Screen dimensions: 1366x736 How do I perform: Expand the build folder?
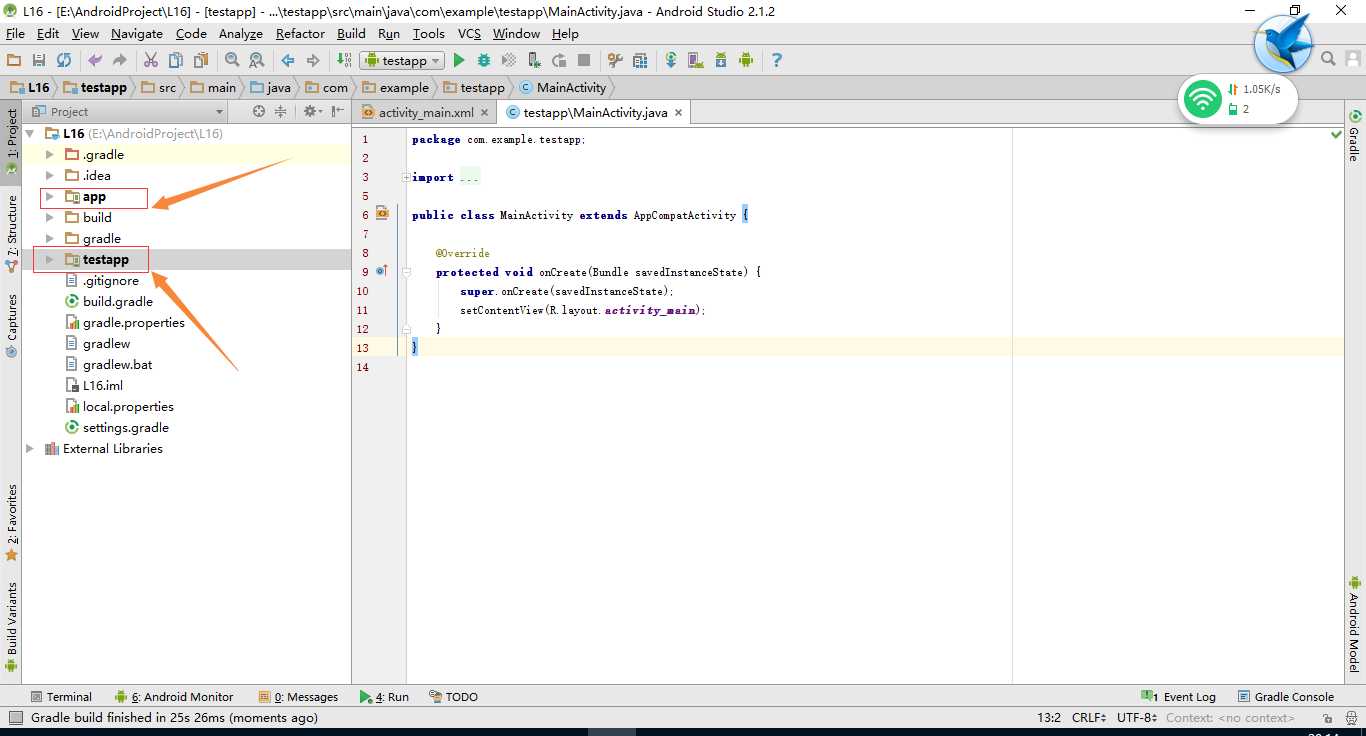click(x=50, y=218)
